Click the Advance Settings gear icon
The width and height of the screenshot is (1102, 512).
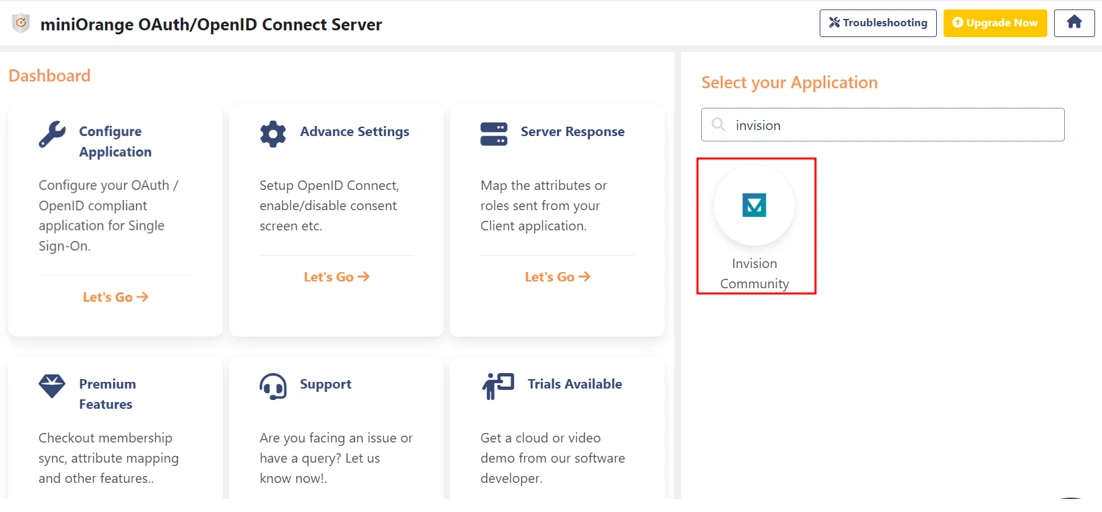pyautogui.click(x=273, y=133)
